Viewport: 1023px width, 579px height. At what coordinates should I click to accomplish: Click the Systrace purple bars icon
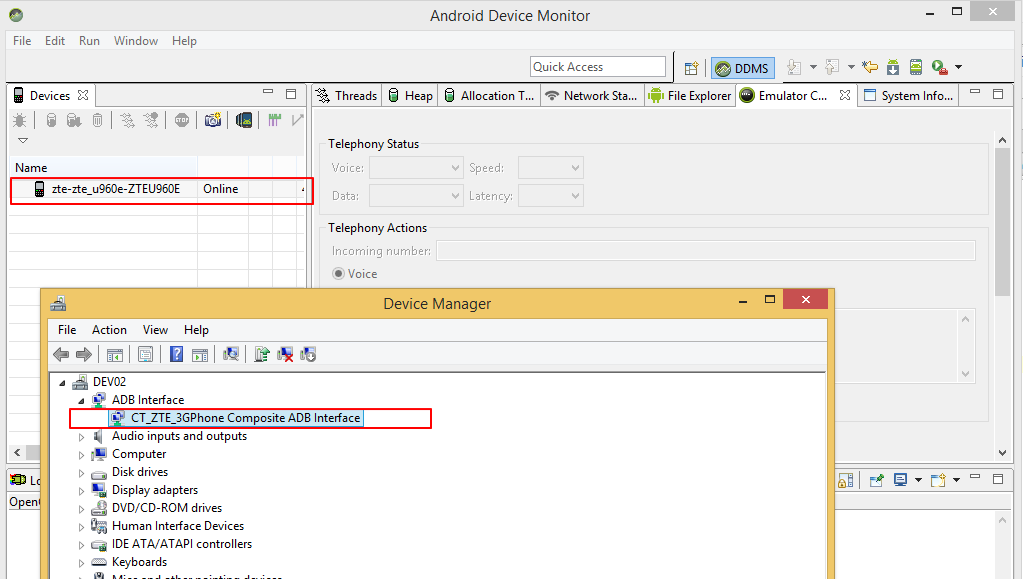[x=275, y=120]
